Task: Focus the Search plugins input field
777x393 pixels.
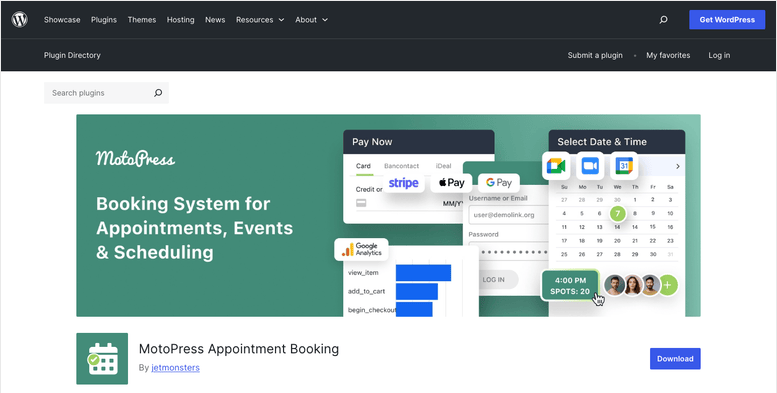Action: click(x=106, y=93)
